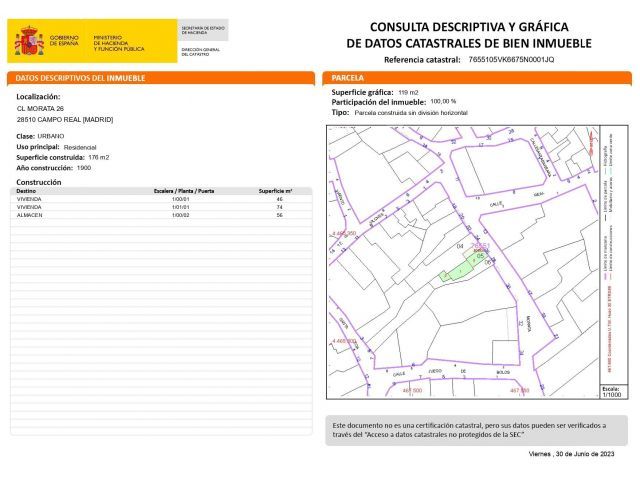Click the 'GOBIERNO DE ESPAÑA' text

(x=64, y=40)
